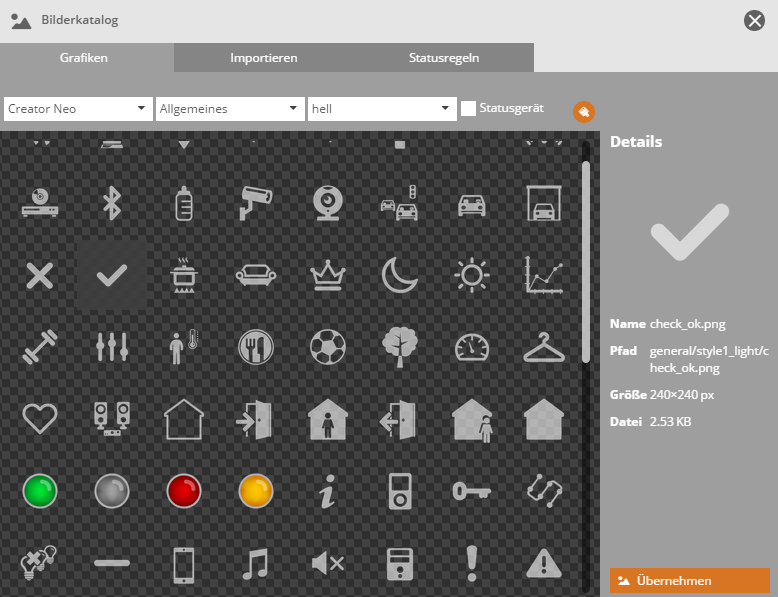Click the icon grid vertical scrollbar

[586, 260]
